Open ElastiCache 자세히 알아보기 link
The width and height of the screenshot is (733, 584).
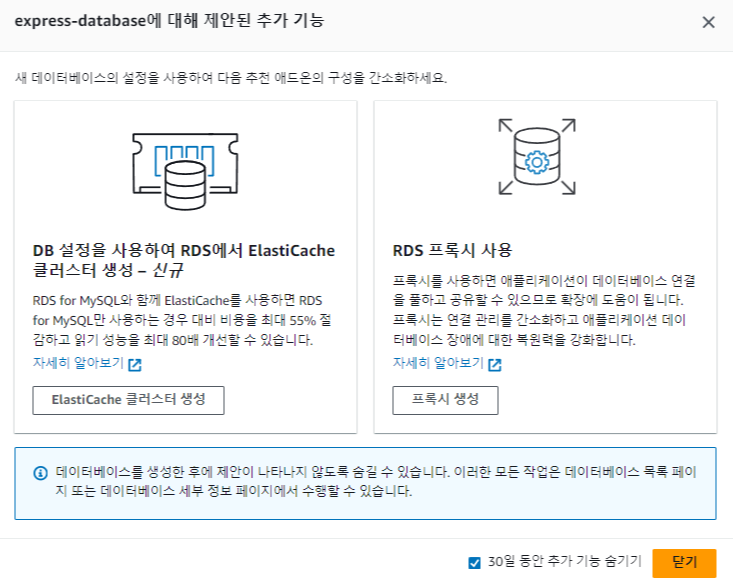78,363
